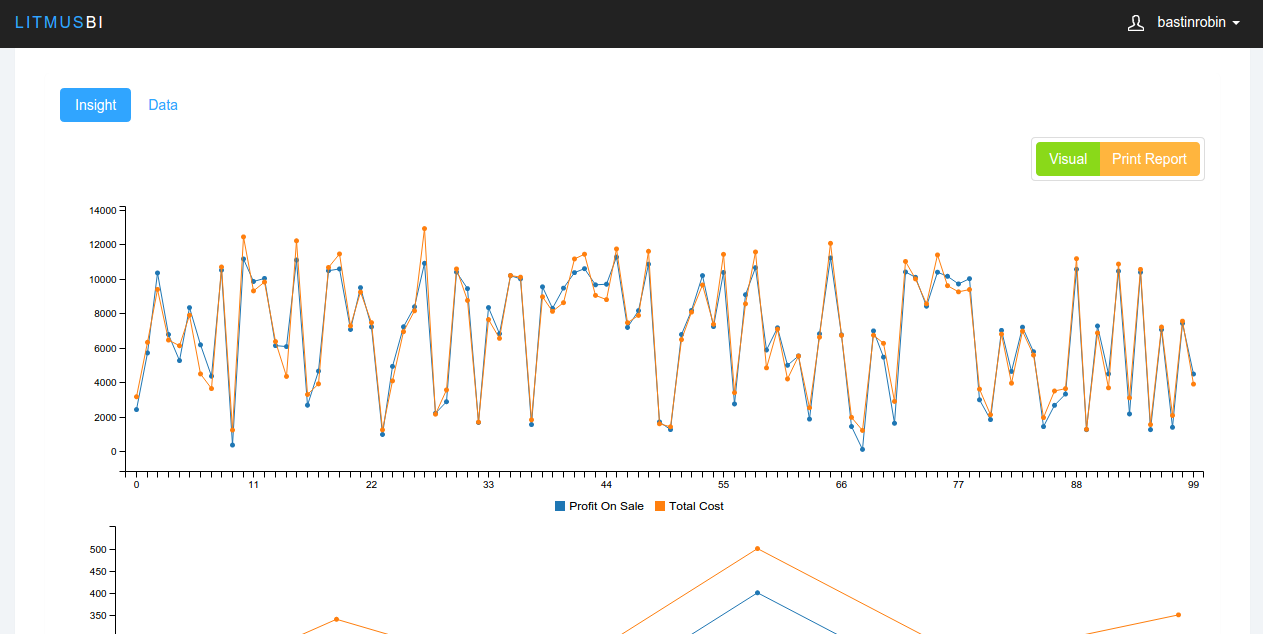
Task: Click the x-axis label 77
Action: tap(958, 485)
